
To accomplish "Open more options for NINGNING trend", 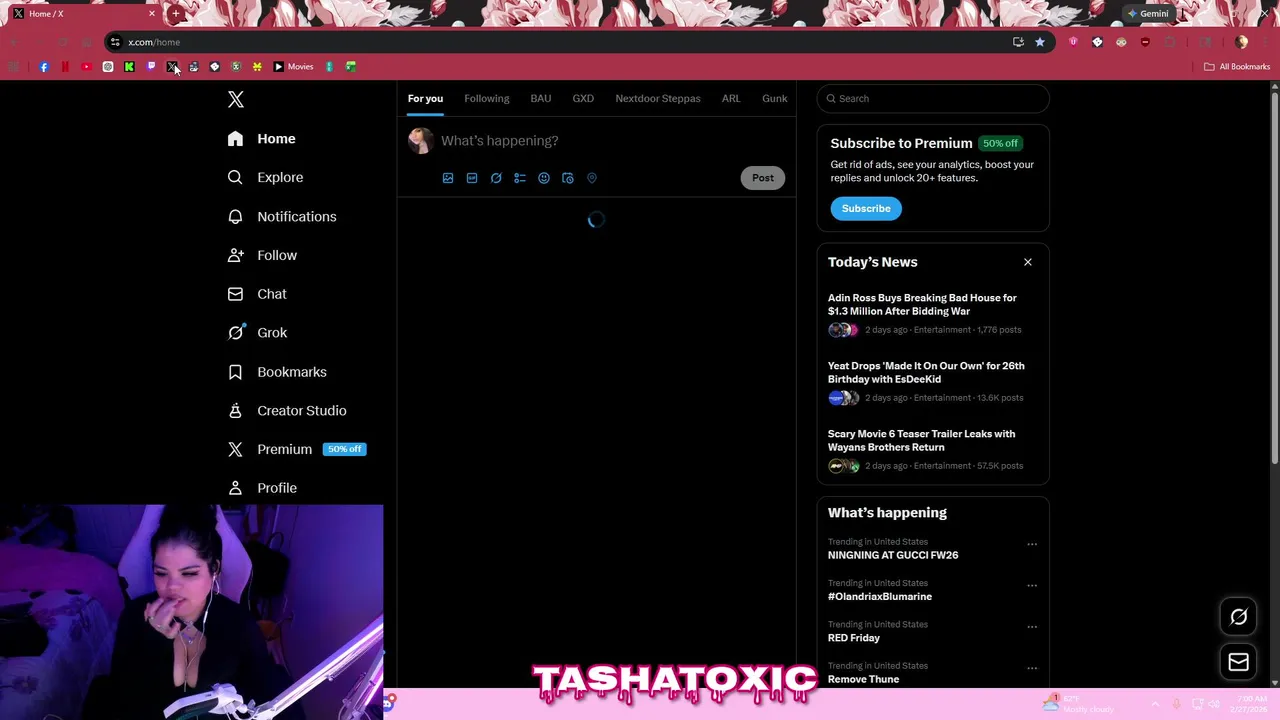I will coord(1032,545).
